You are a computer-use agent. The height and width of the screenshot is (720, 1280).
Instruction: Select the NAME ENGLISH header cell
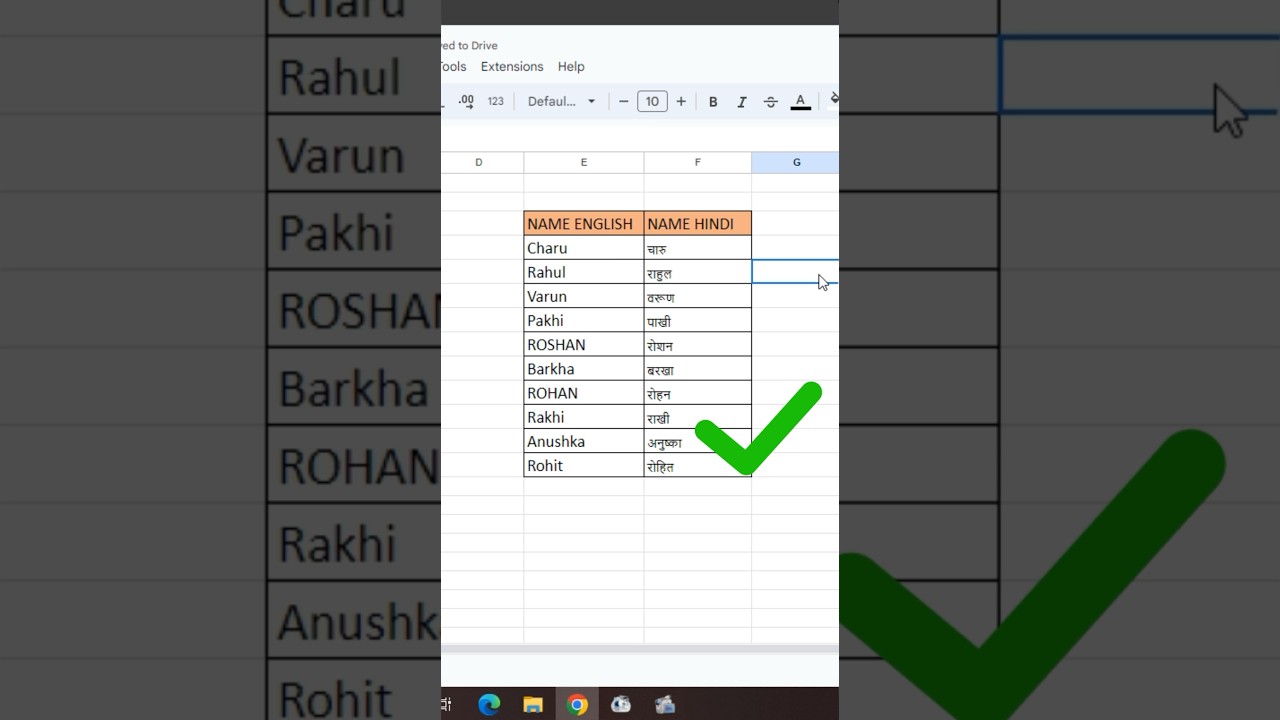tap(584, 224)
